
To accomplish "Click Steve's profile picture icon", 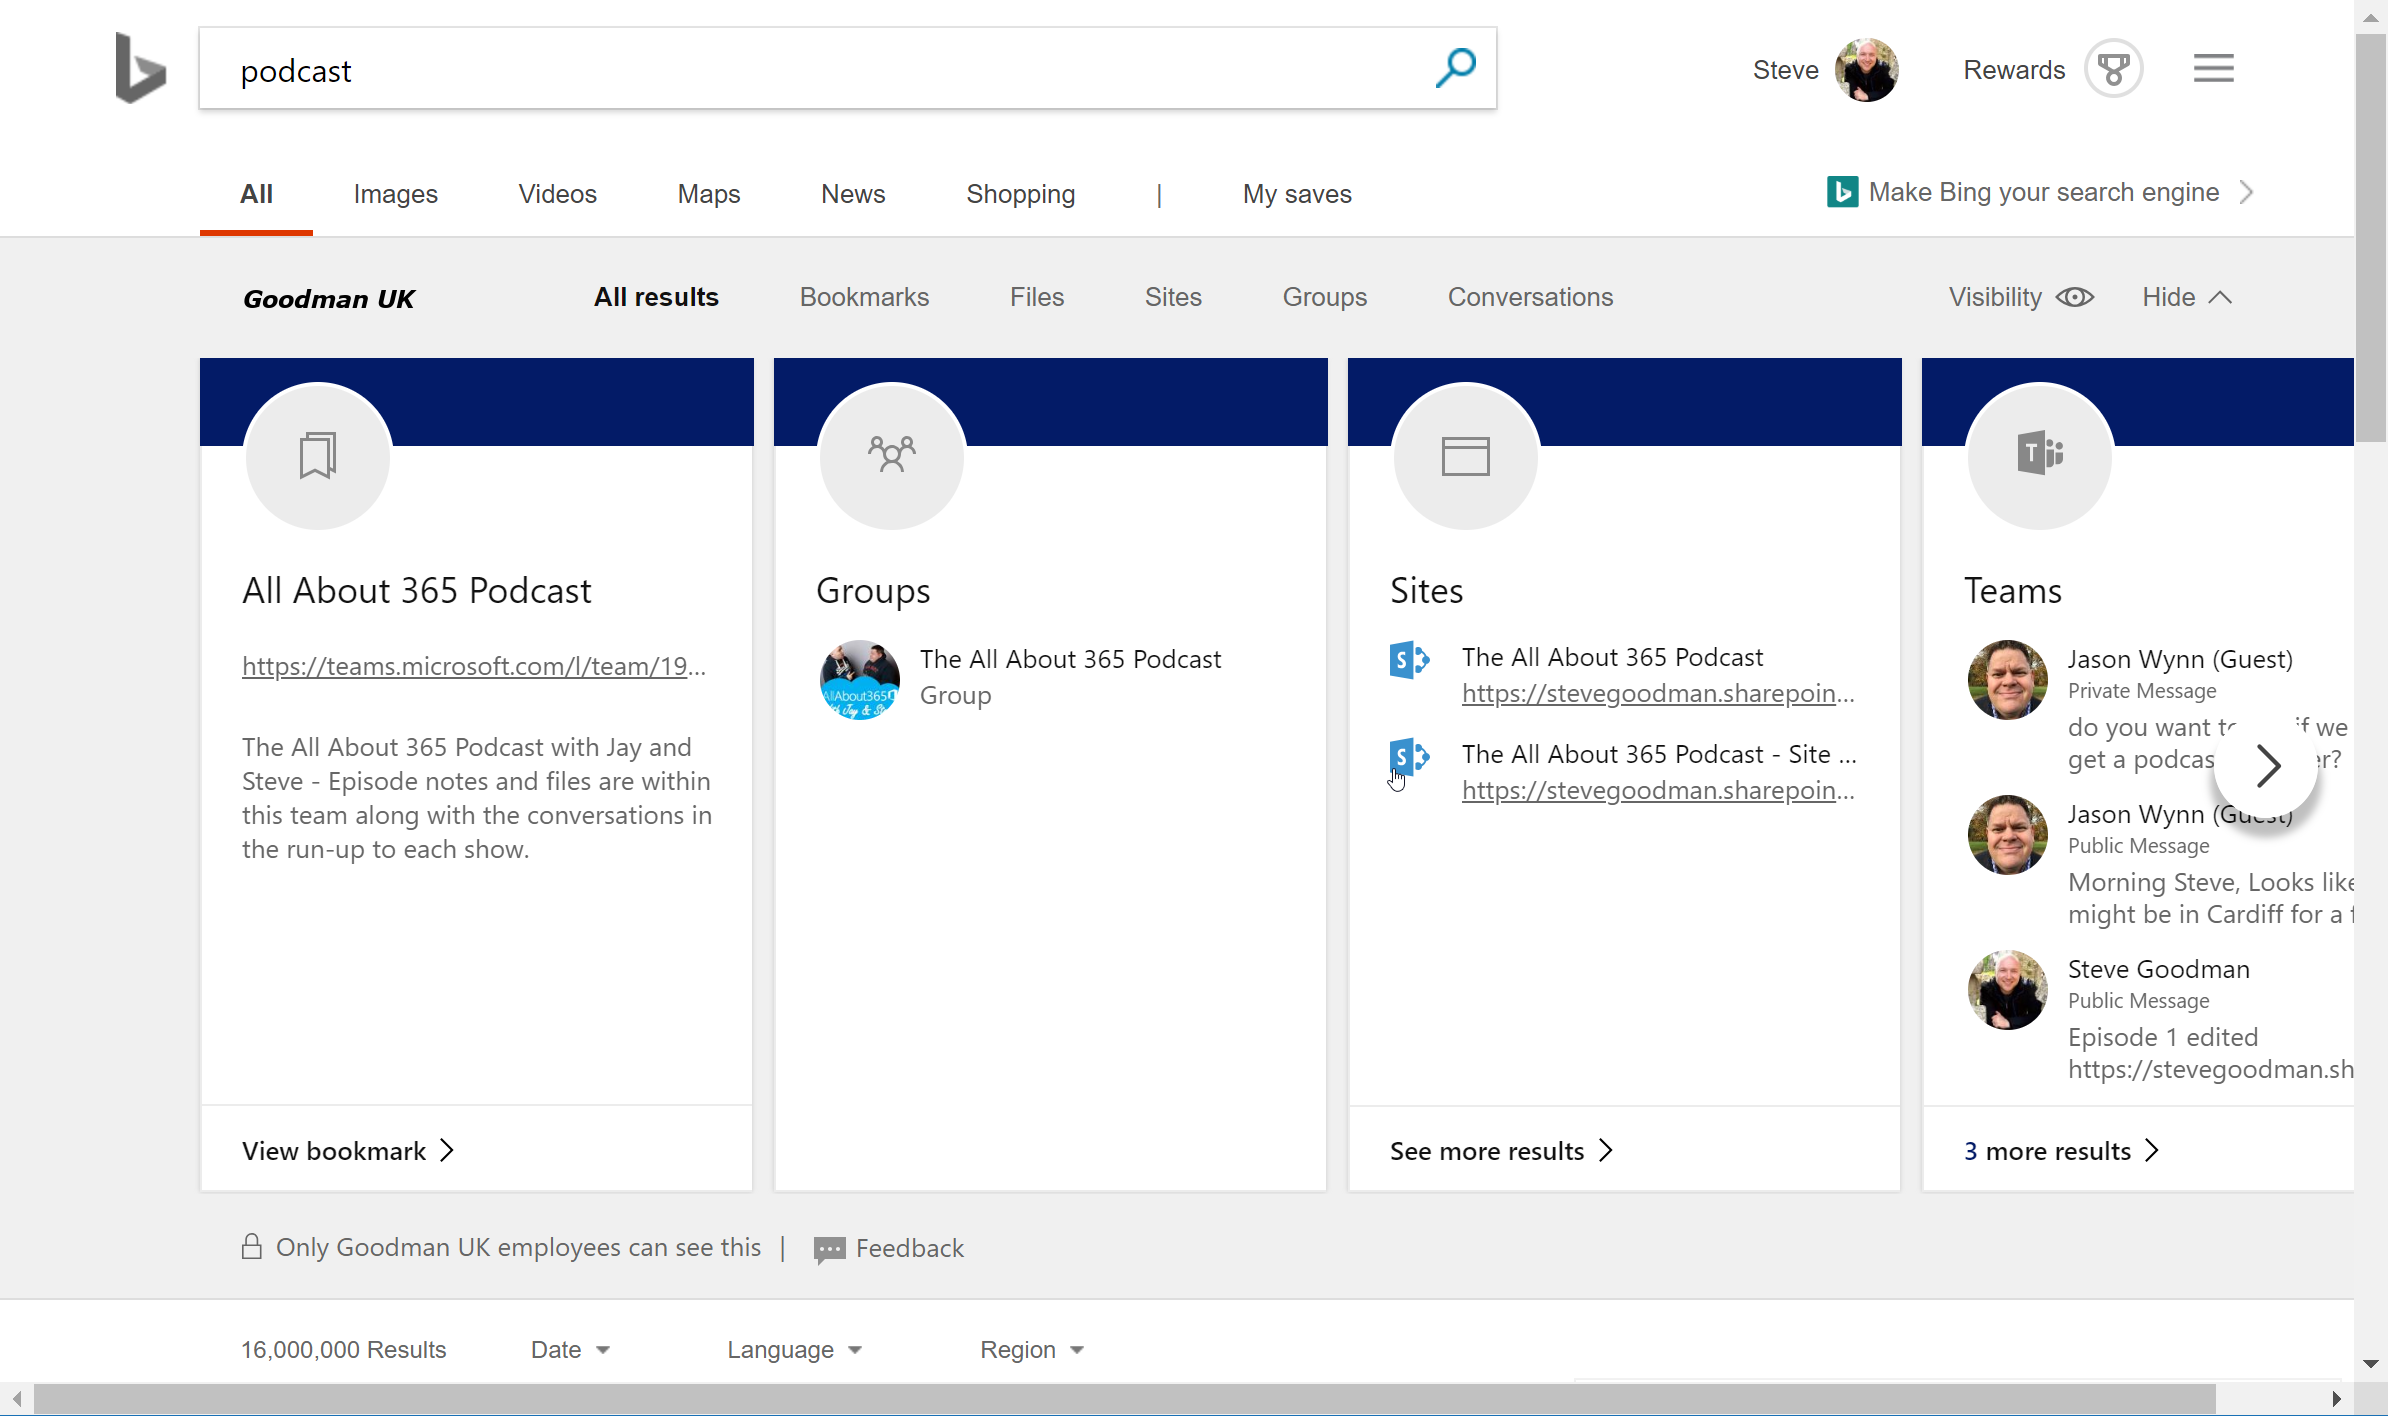I will point(1866,69).
